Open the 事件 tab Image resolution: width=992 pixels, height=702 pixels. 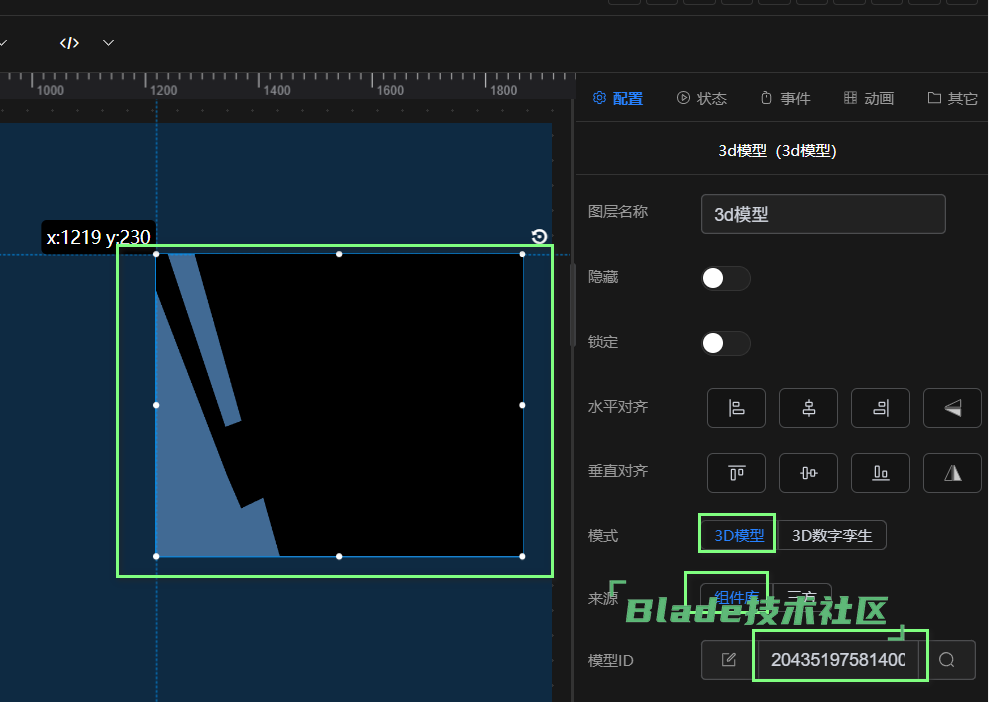785,98
